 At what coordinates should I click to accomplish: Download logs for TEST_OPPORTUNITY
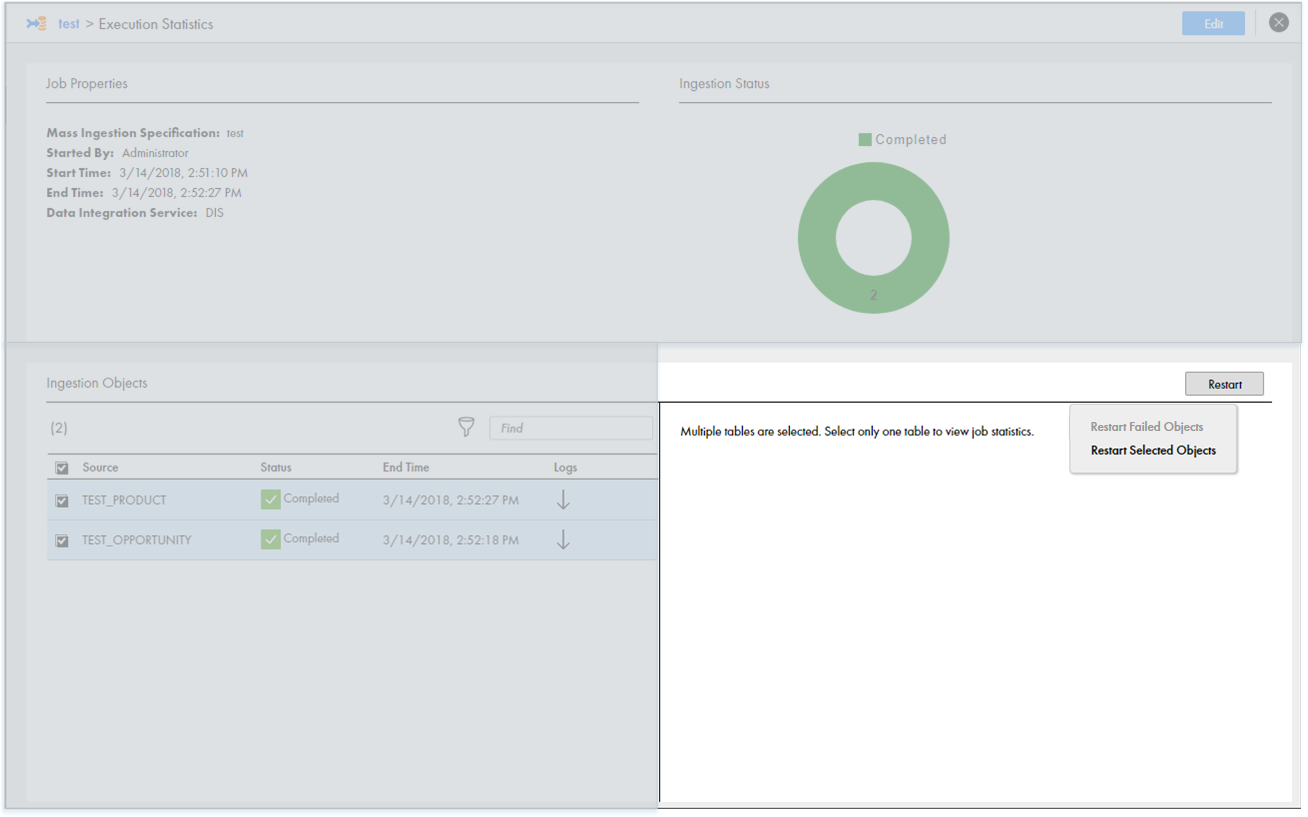pos(563,540)
